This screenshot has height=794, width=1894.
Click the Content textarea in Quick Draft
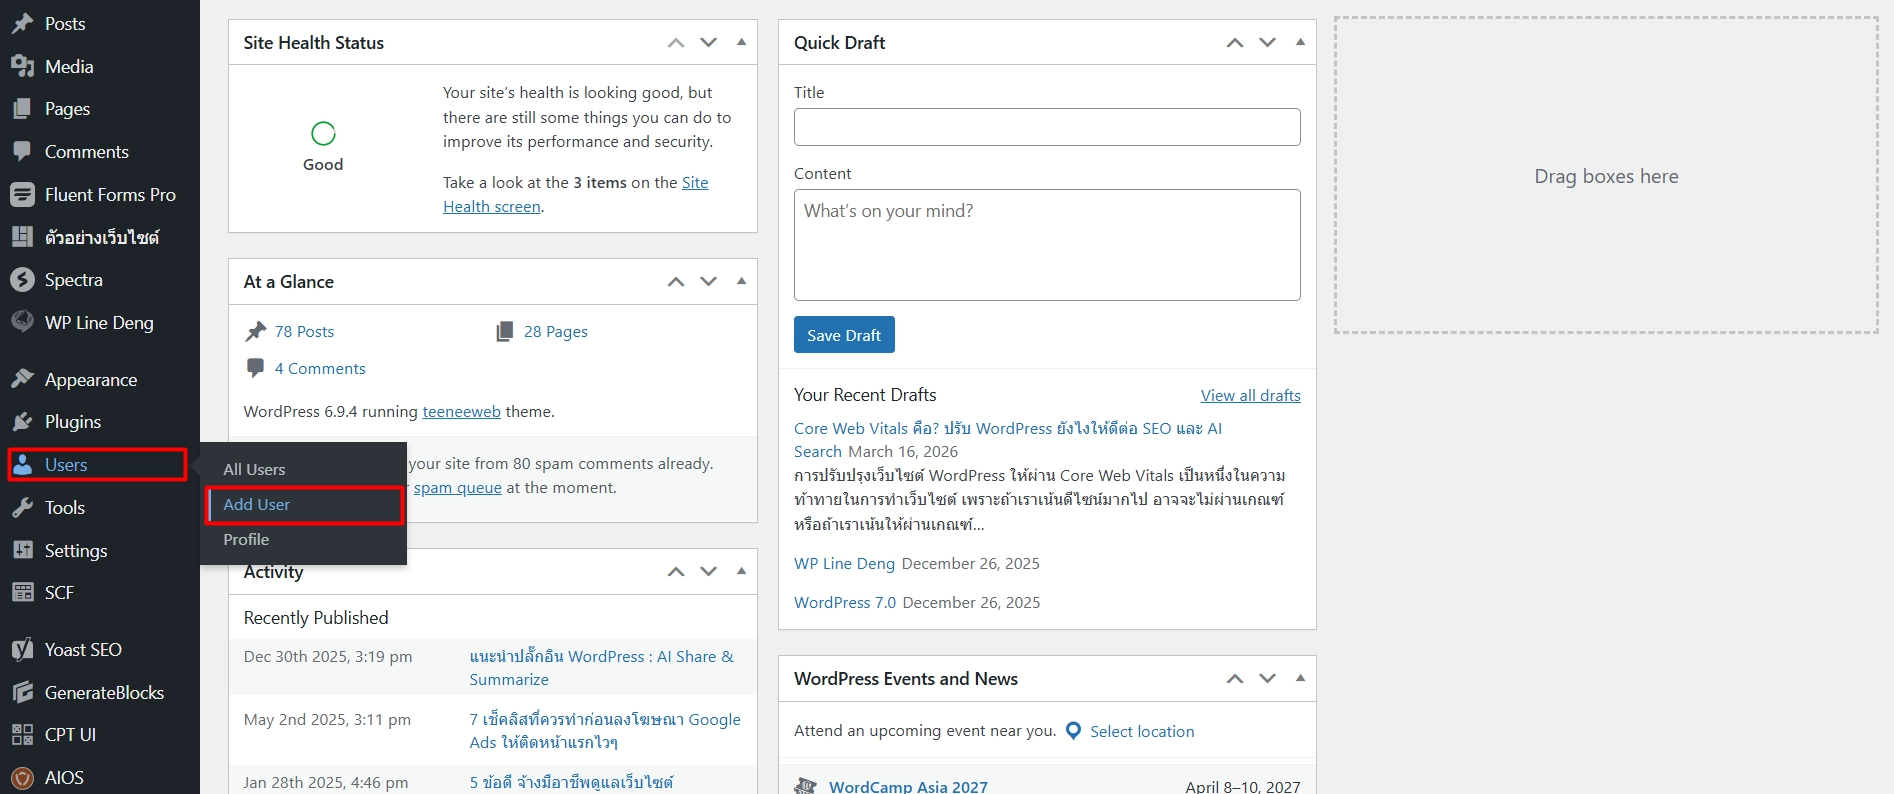click(x=1047, y=245)
